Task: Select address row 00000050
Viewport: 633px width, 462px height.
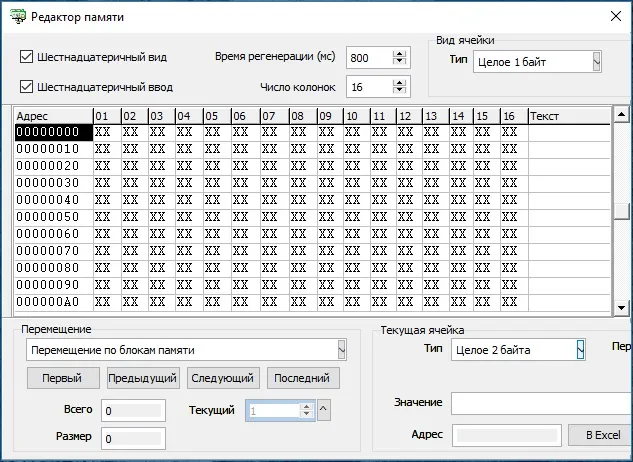Action: pyautogui.click(x=54, y=217)
